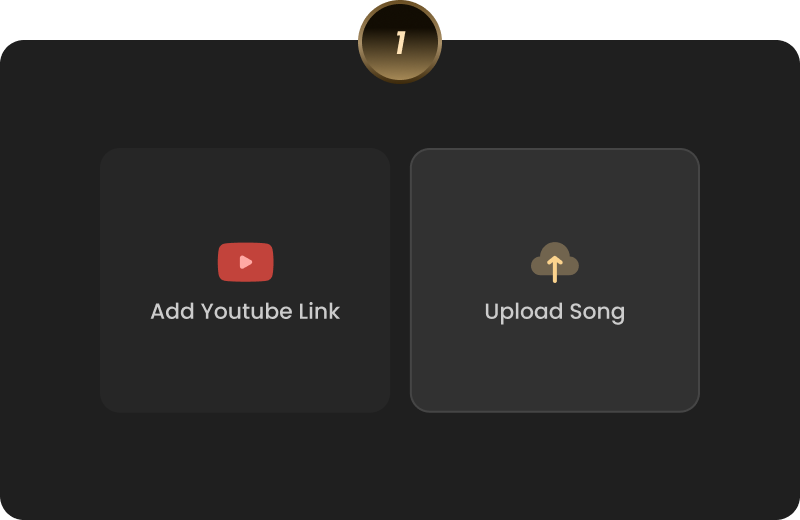Click the word Upload in the right card
The width and height of the screenshot is (800, 520).
tap(523, 312)
